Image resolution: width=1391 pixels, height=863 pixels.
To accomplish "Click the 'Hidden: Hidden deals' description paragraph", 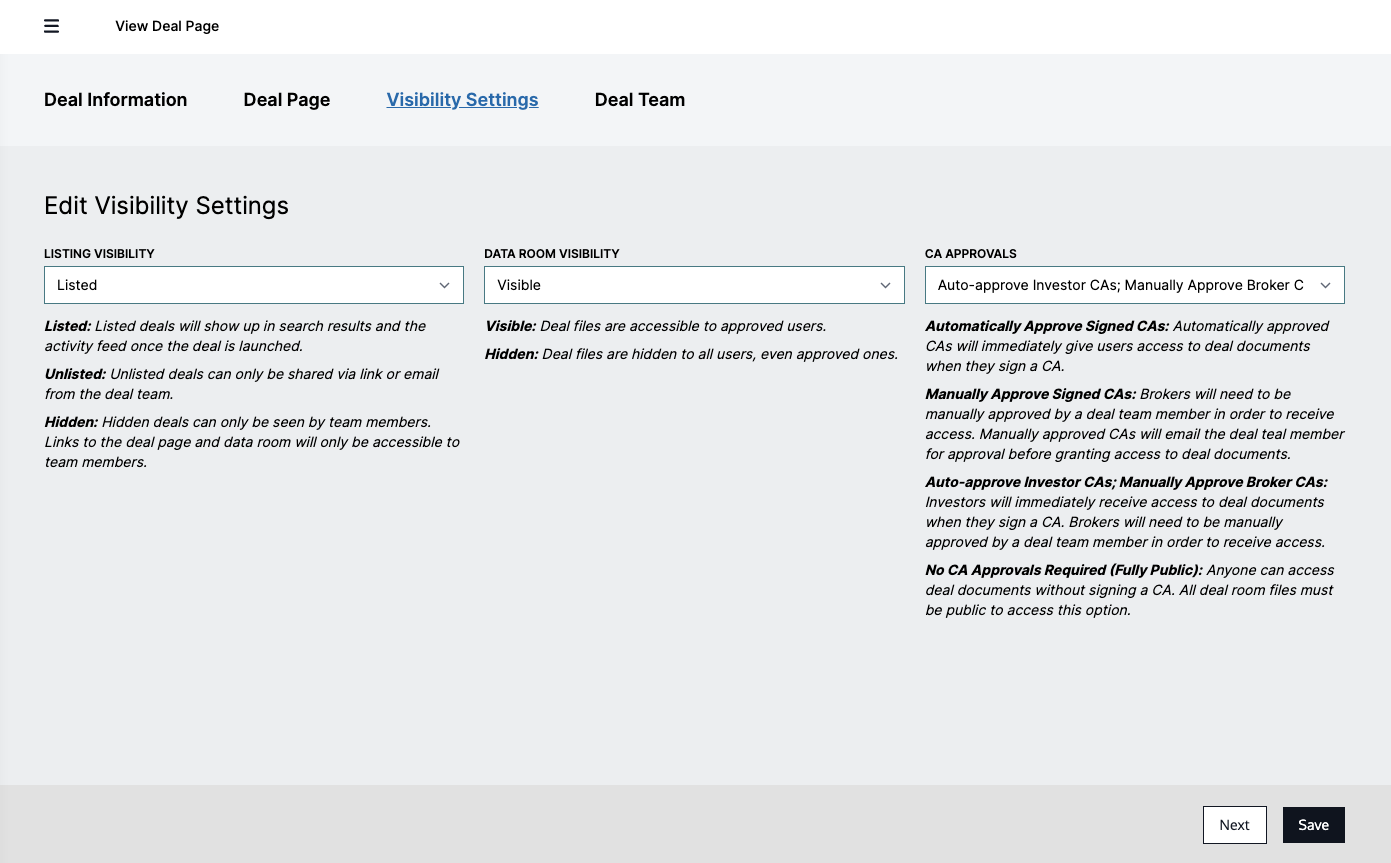I will tap(252, 442).
